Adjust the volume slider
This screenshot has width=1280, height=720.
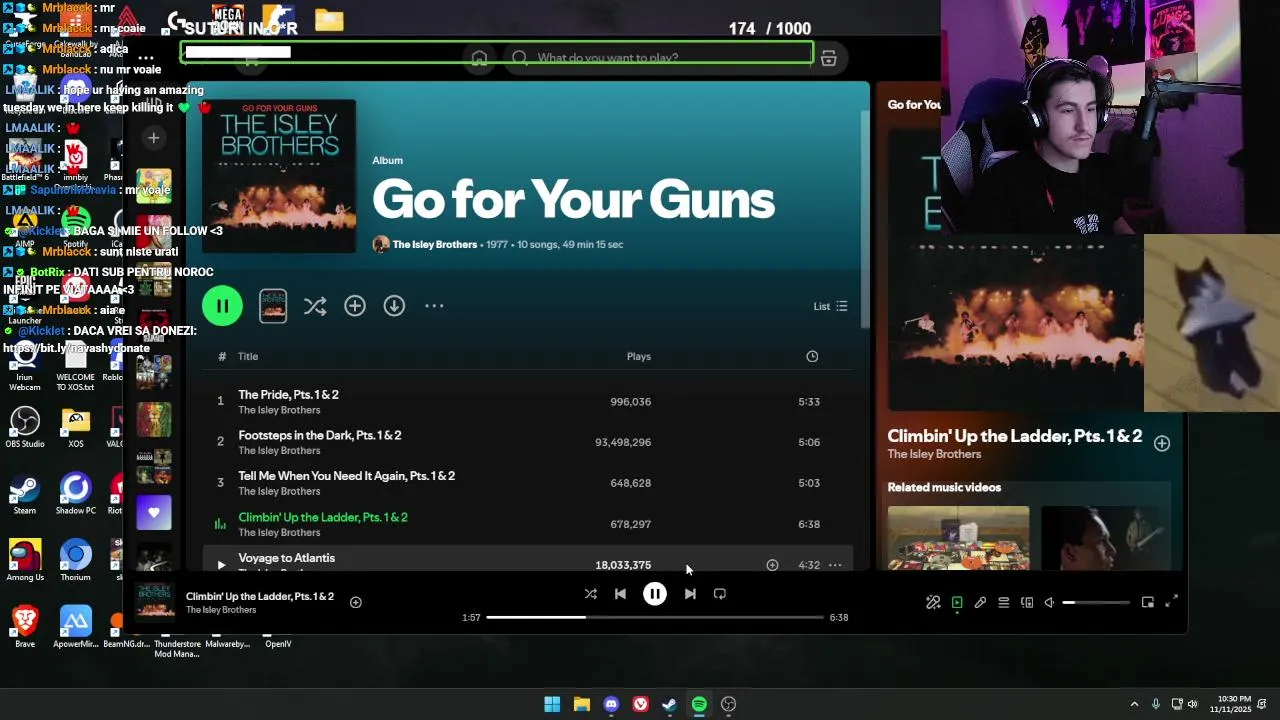[x=1096, y=602]
